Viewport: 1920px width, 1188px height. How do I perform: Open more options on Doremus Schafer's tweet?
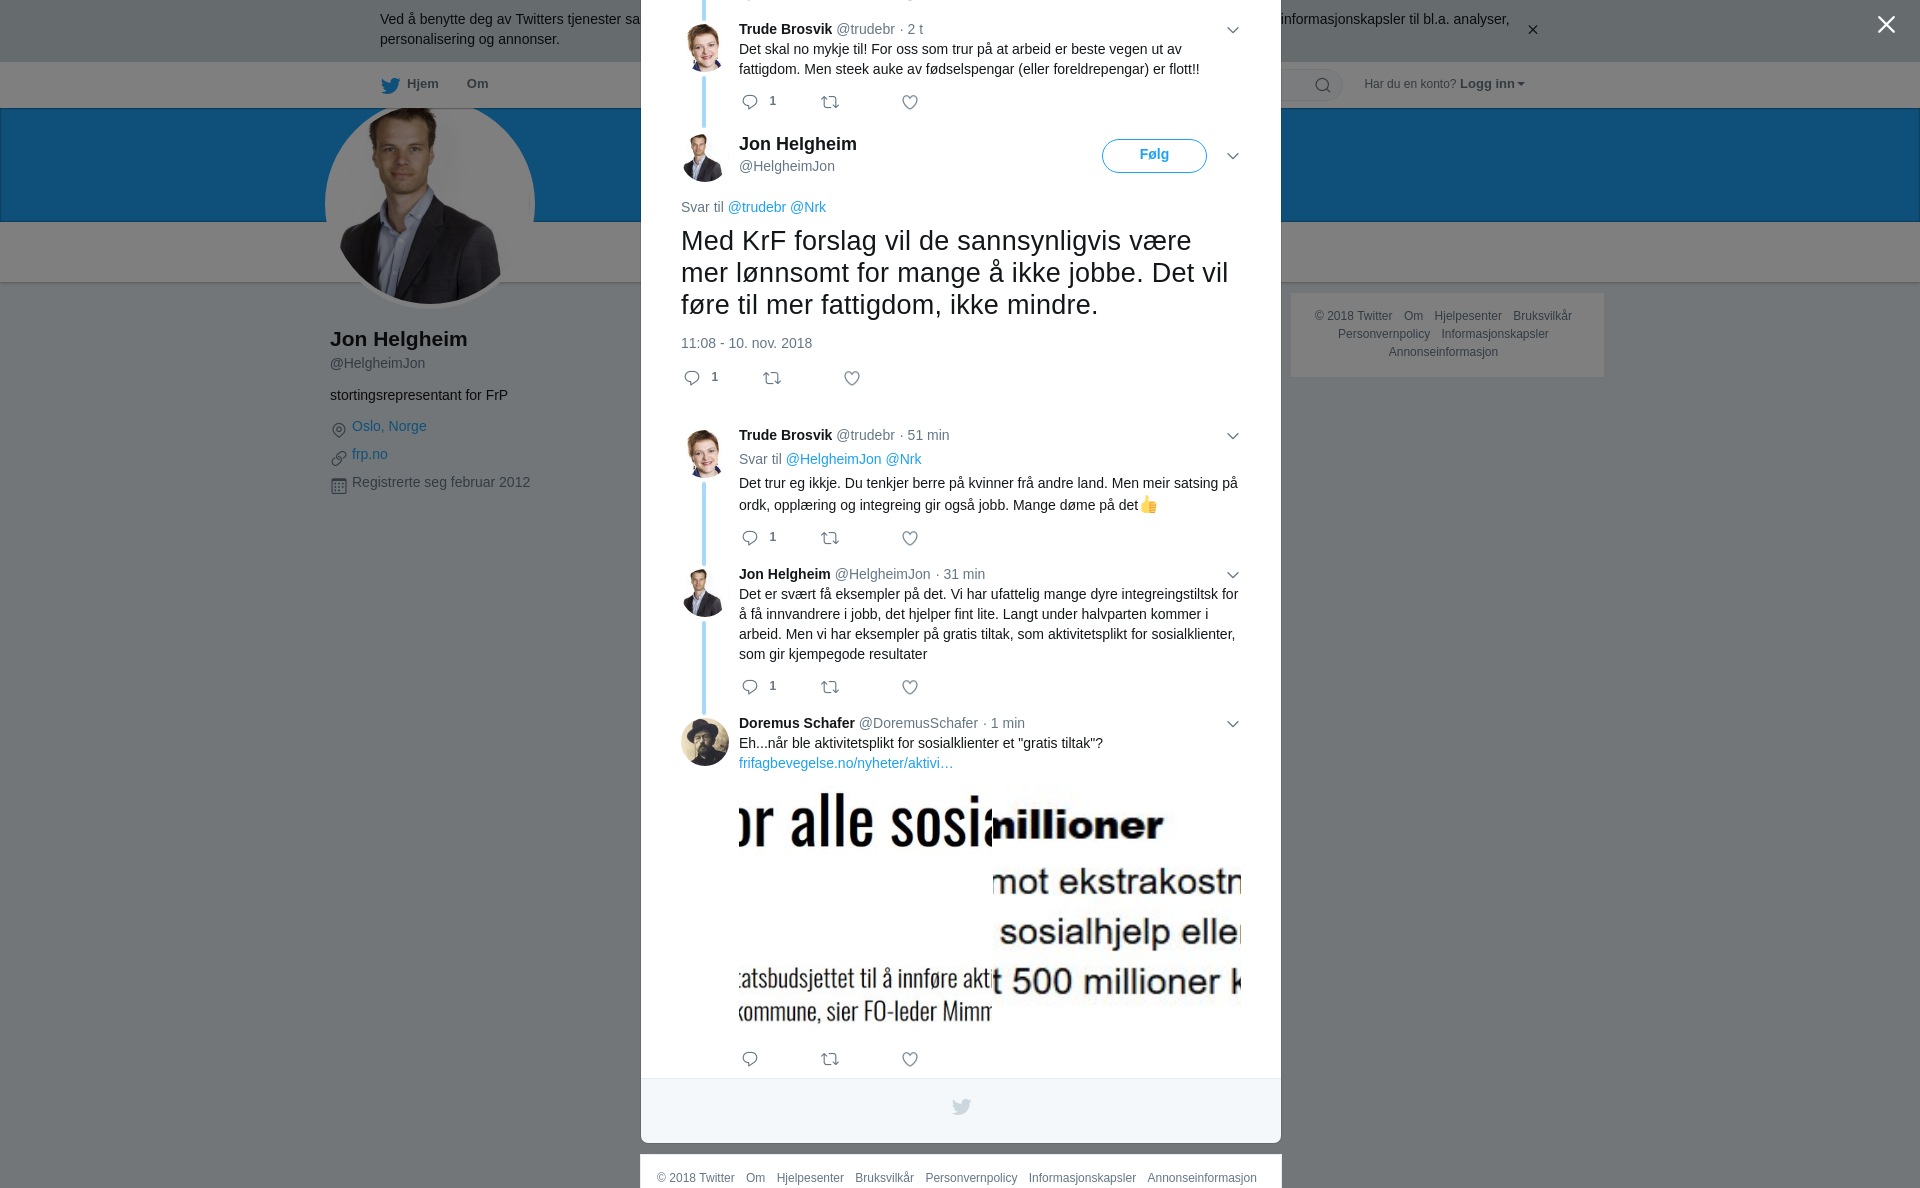point(1233,724)
